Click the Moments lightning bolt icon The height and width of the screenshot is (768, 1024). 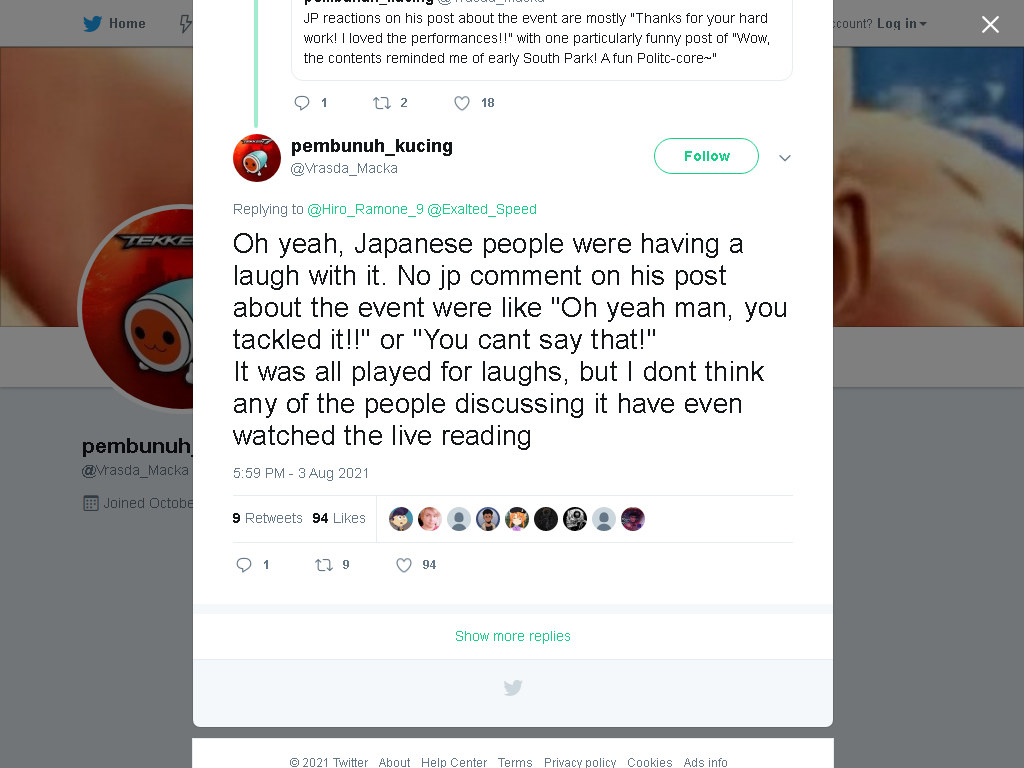point(186,24)
